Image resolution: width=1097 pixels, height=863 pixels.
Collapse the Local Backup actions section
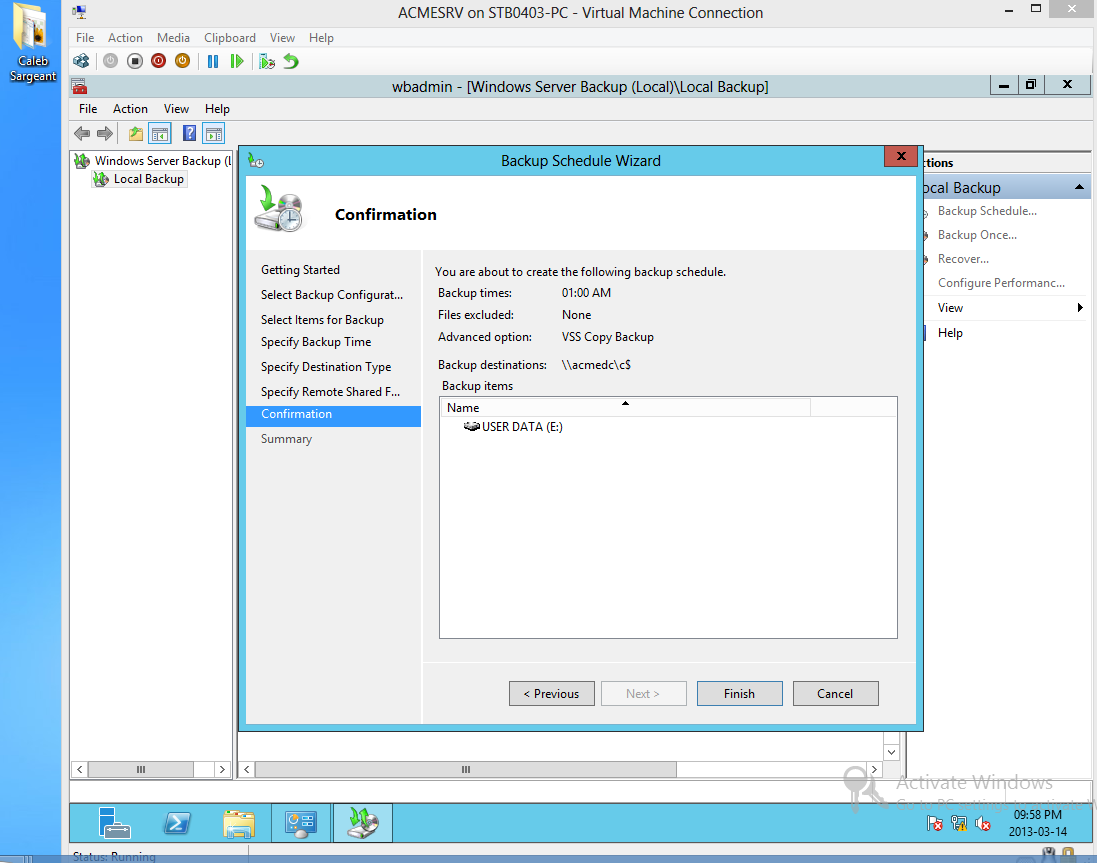1080,187
